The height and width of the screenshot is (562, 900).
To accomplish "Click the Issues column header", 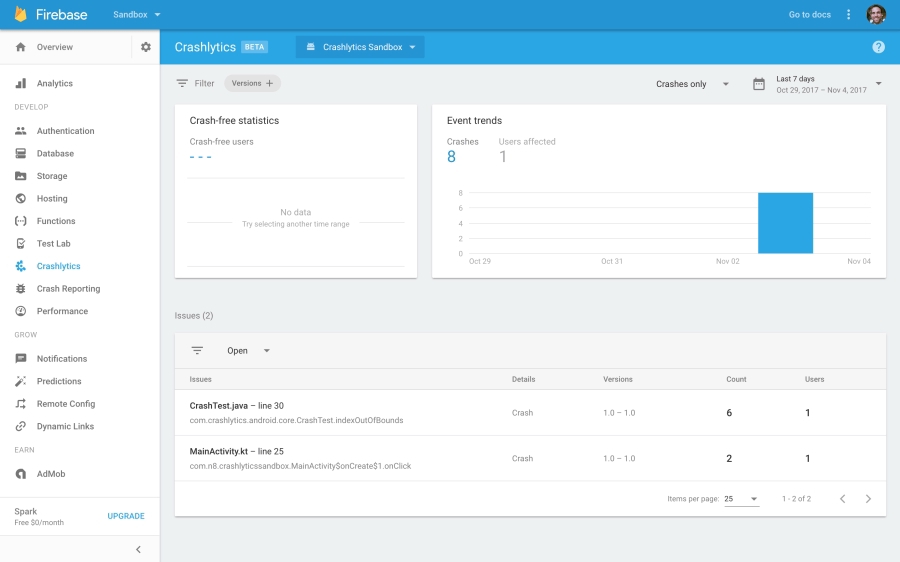I will [200, 379].
